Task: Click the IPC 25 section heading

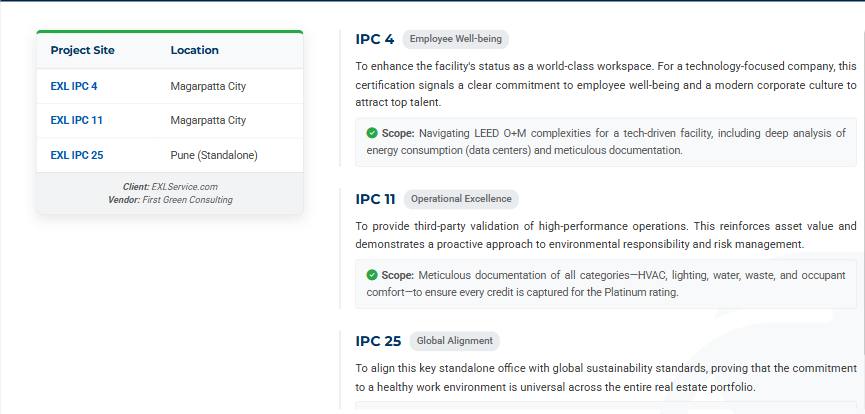Action: (x=378, y=341)
